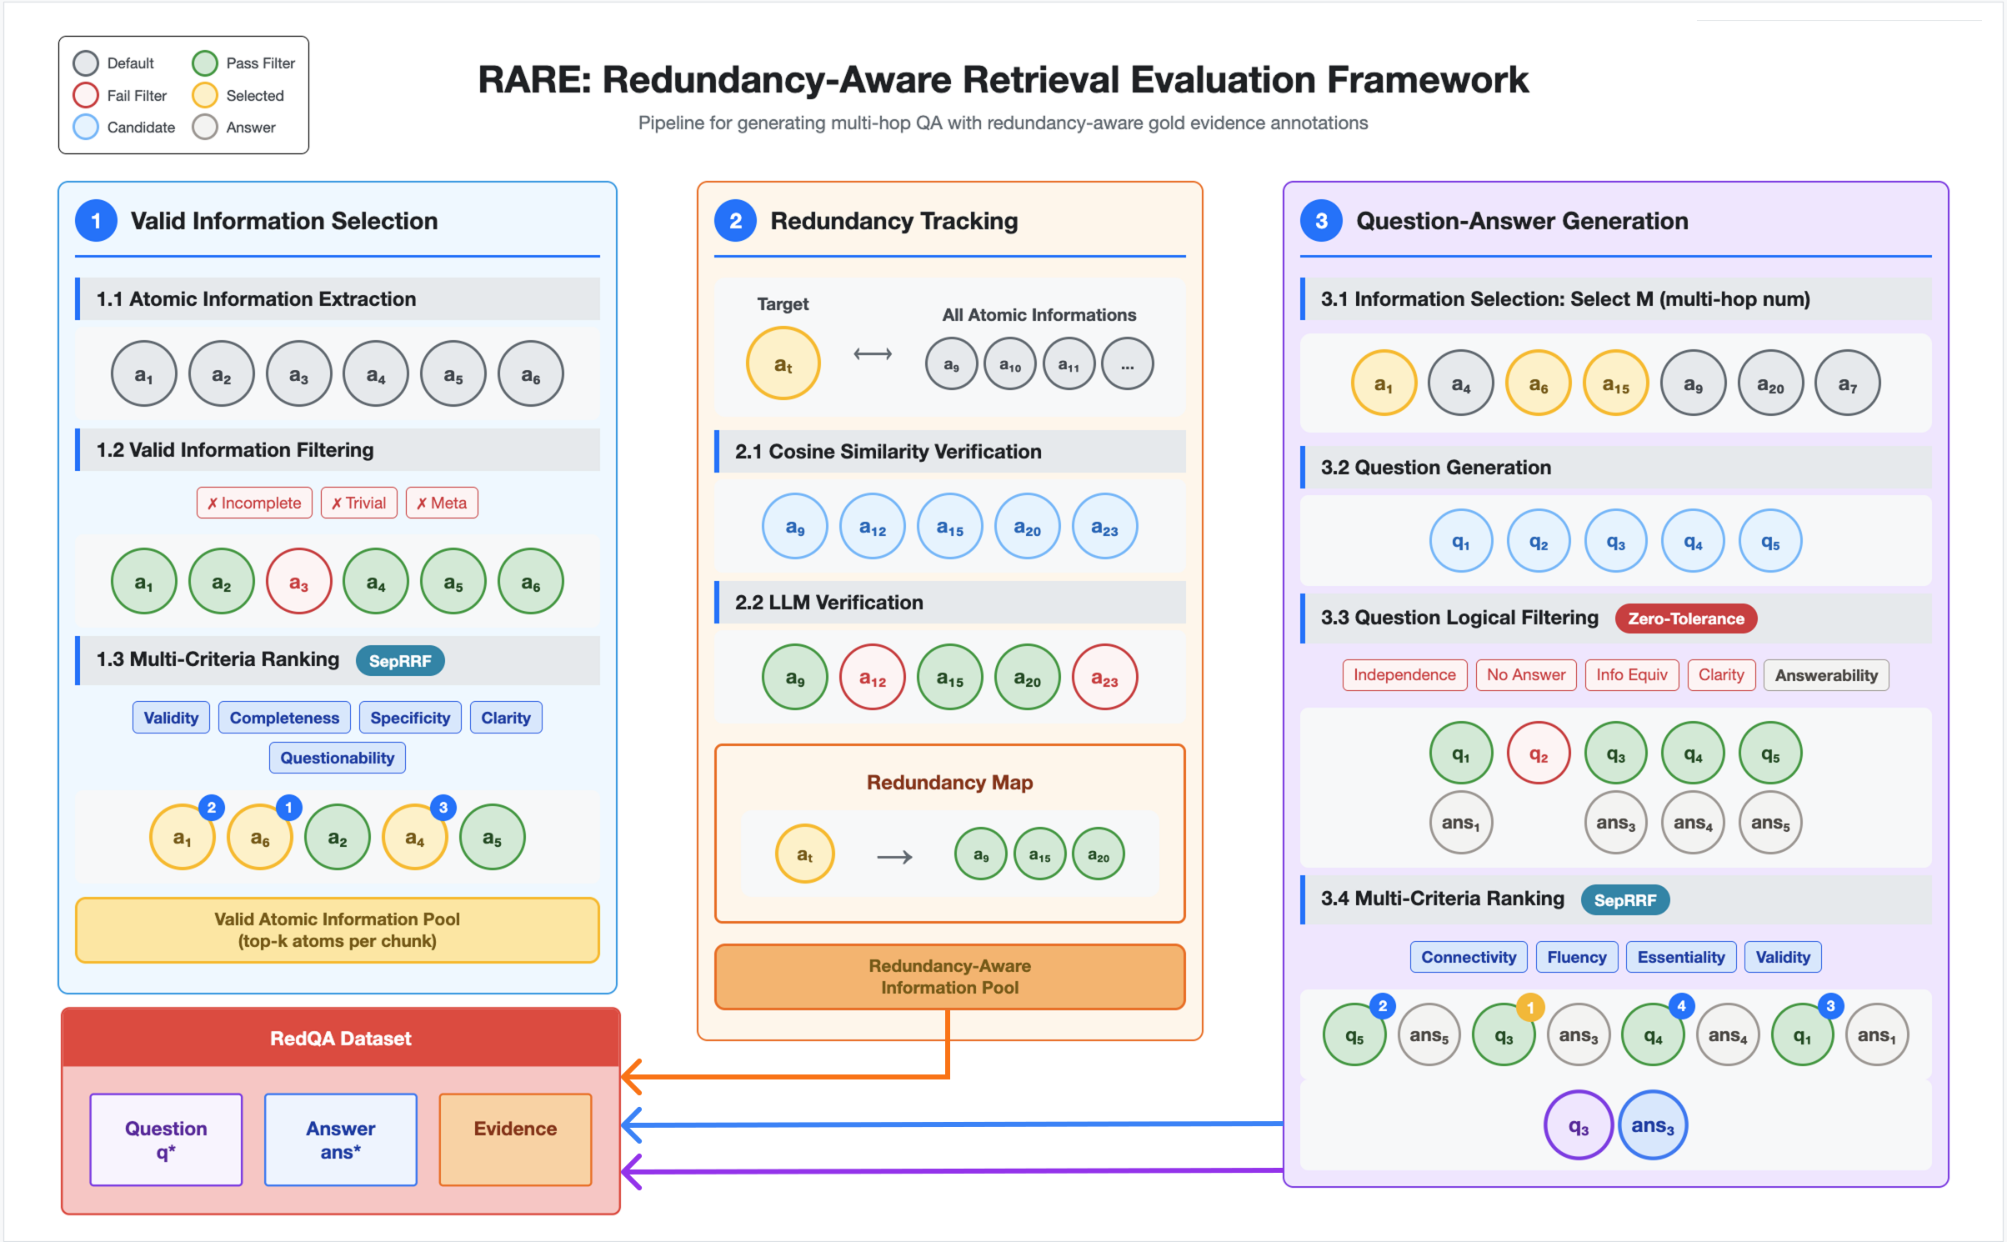This screenshot has width=2007, height=1242.
Task: Select the purple q₃ final question circle
Action: tap(1578, 1125)
